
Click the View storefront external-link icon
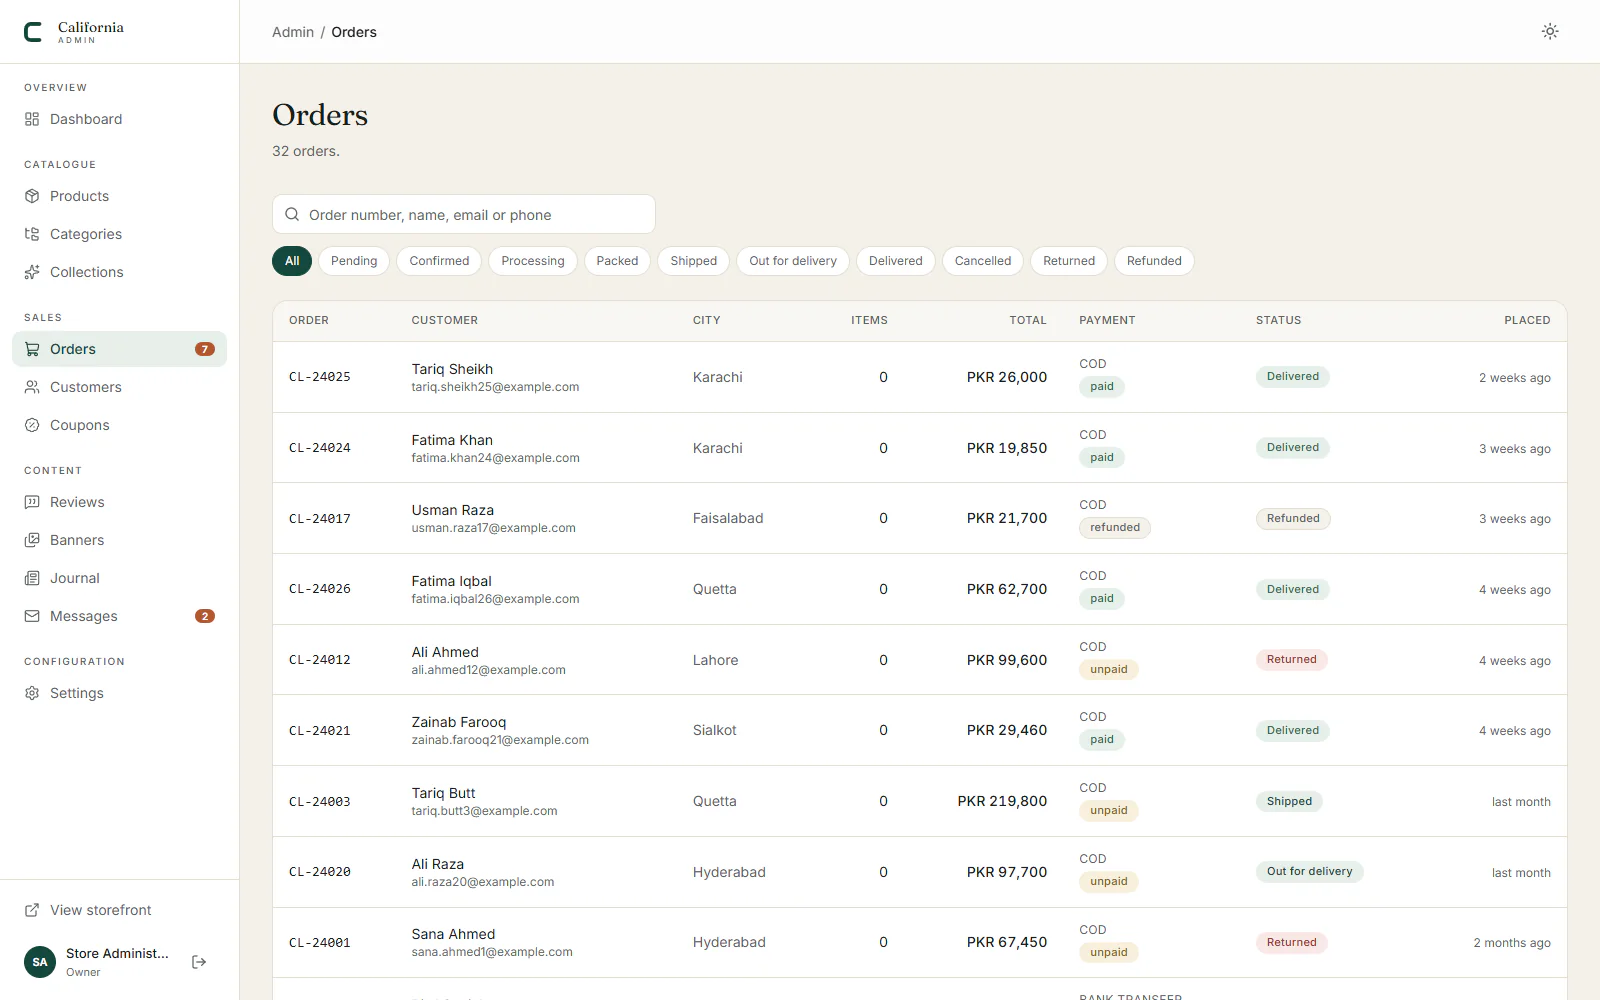(x=32, y=910)
